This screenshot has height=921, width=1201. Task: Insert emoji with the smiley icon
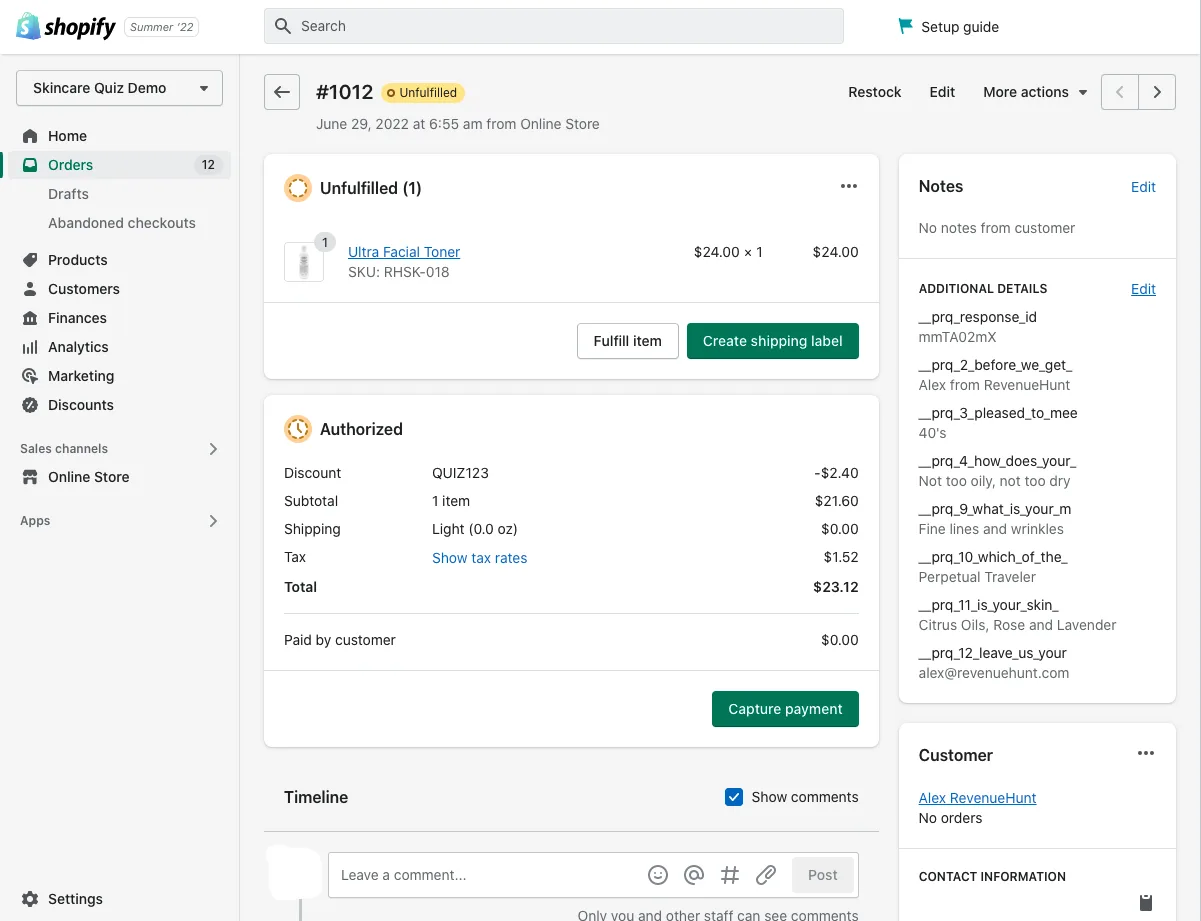point(658,875)
